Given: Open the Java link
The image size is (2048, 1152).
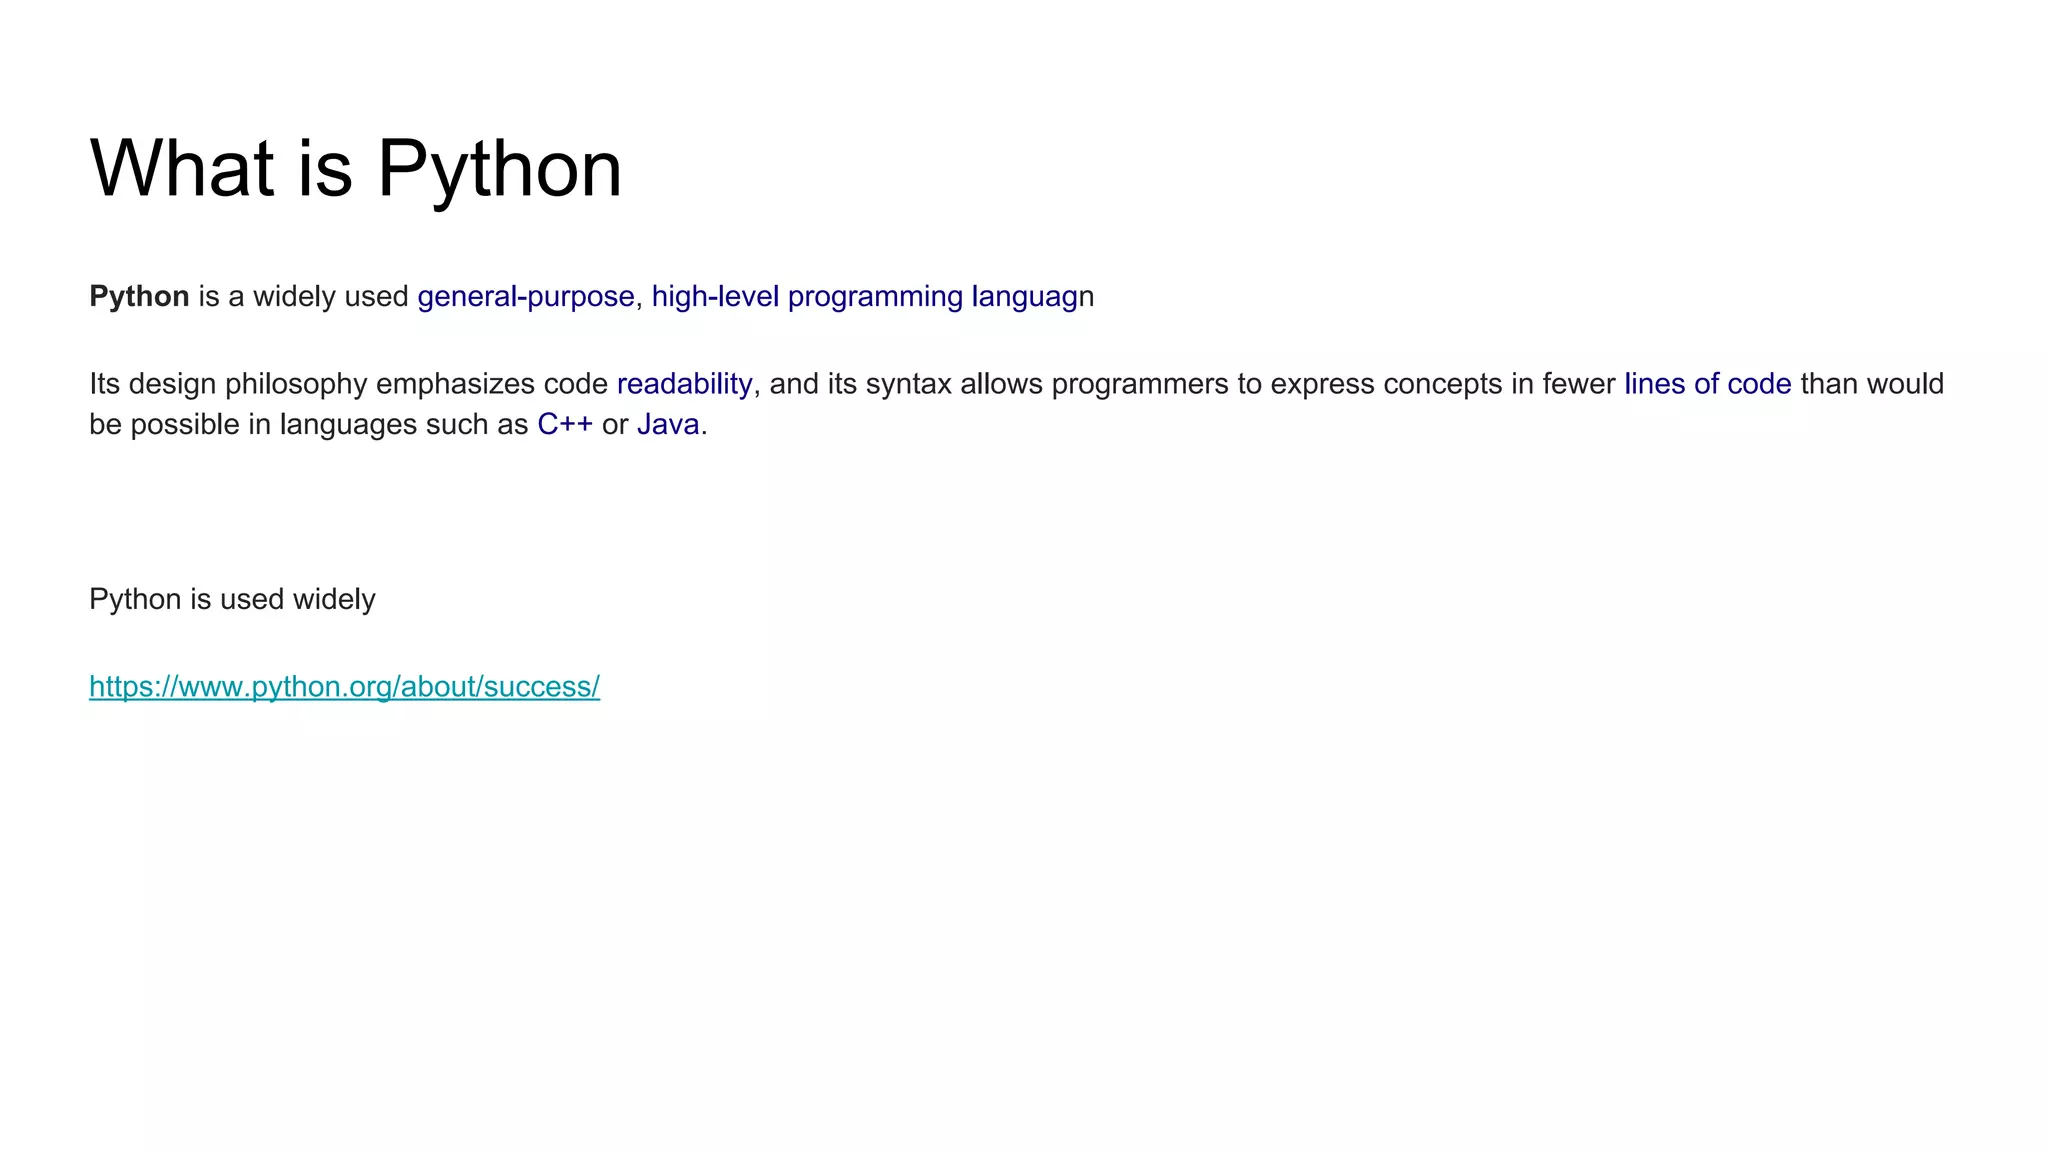Looking at the screenshot, I should click(x=668, y=424).
